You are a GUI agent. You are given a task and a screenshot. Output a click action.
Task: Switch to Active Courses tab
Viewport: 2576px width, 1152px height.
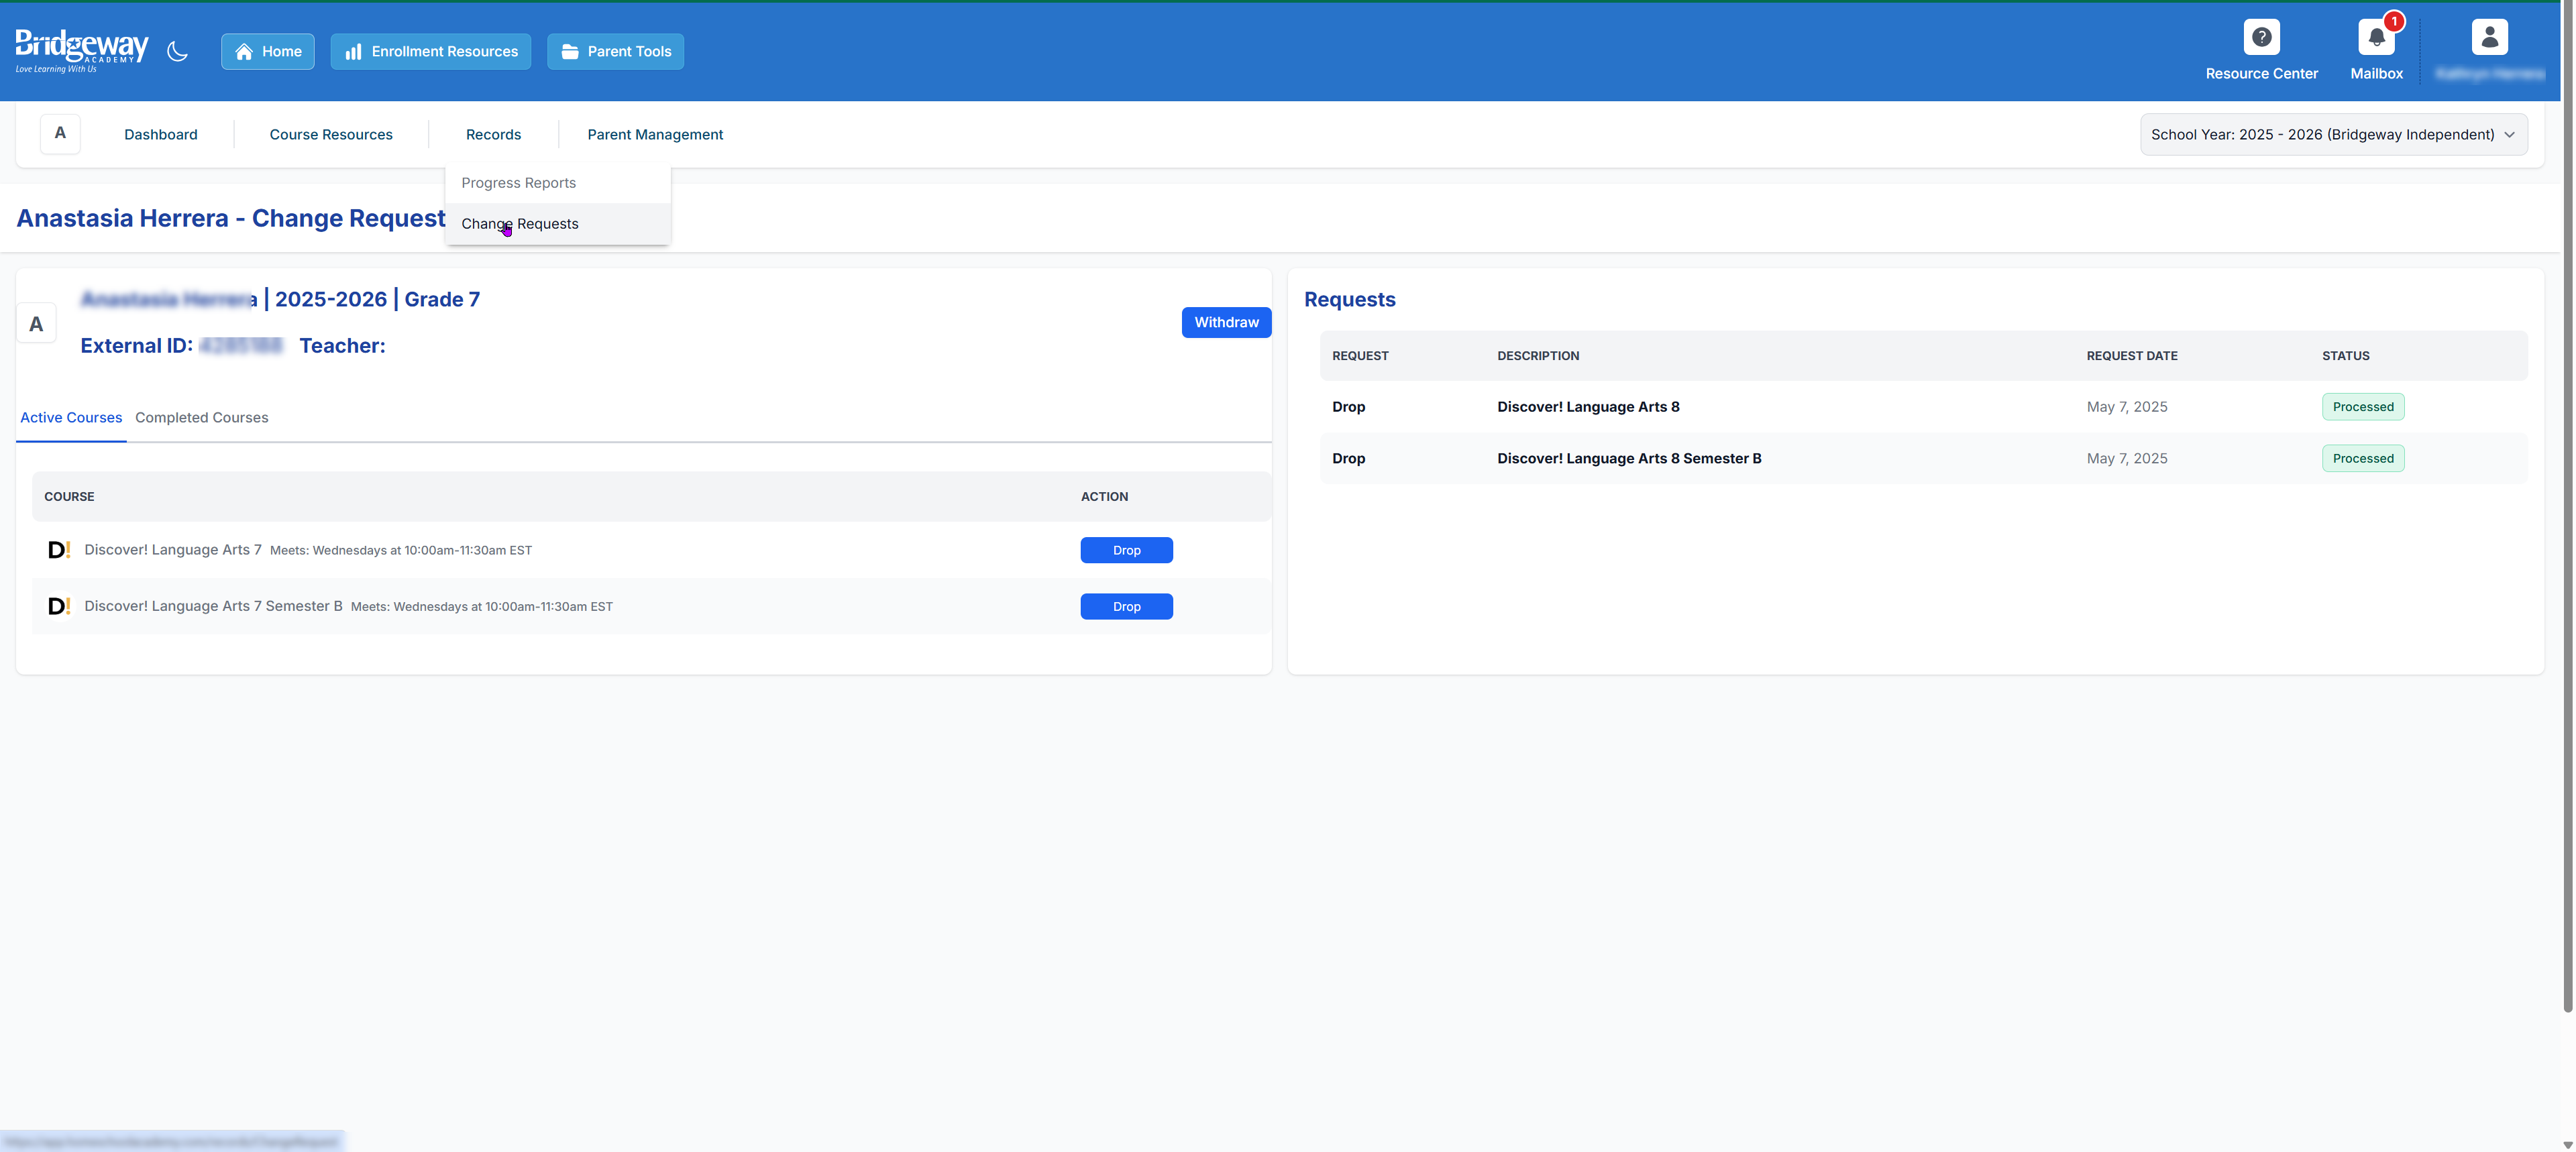[x=71, y=418]
